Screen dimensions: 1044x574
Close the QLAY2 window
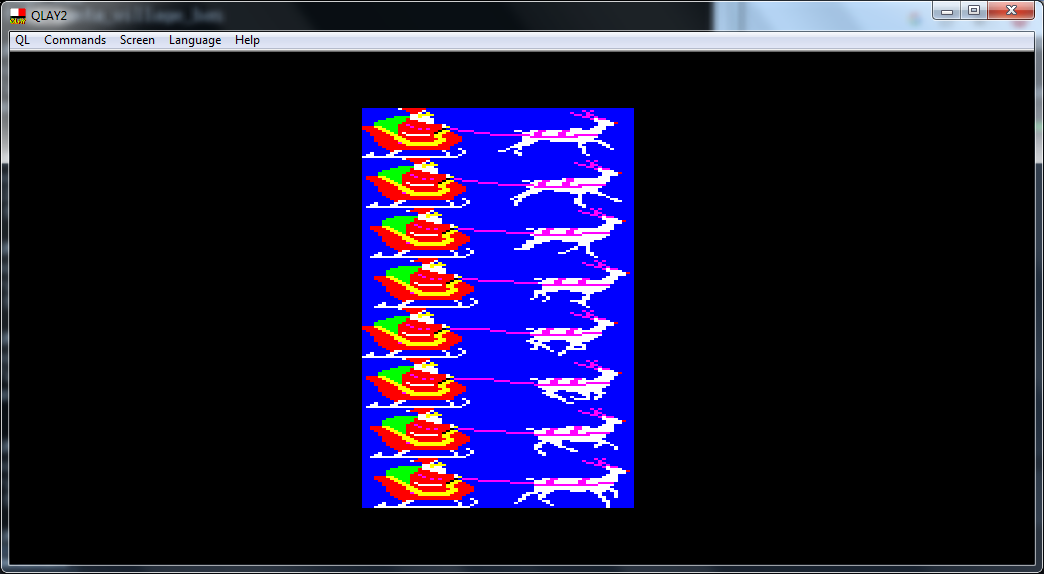click(x=1011, y=11)
